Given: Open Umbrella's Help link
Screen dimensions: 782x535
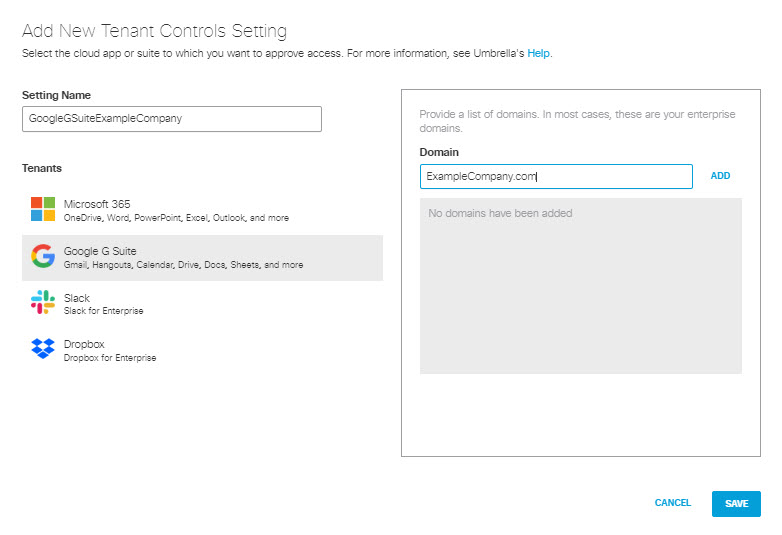Looking at the screenshot, I should click(539, 53).
